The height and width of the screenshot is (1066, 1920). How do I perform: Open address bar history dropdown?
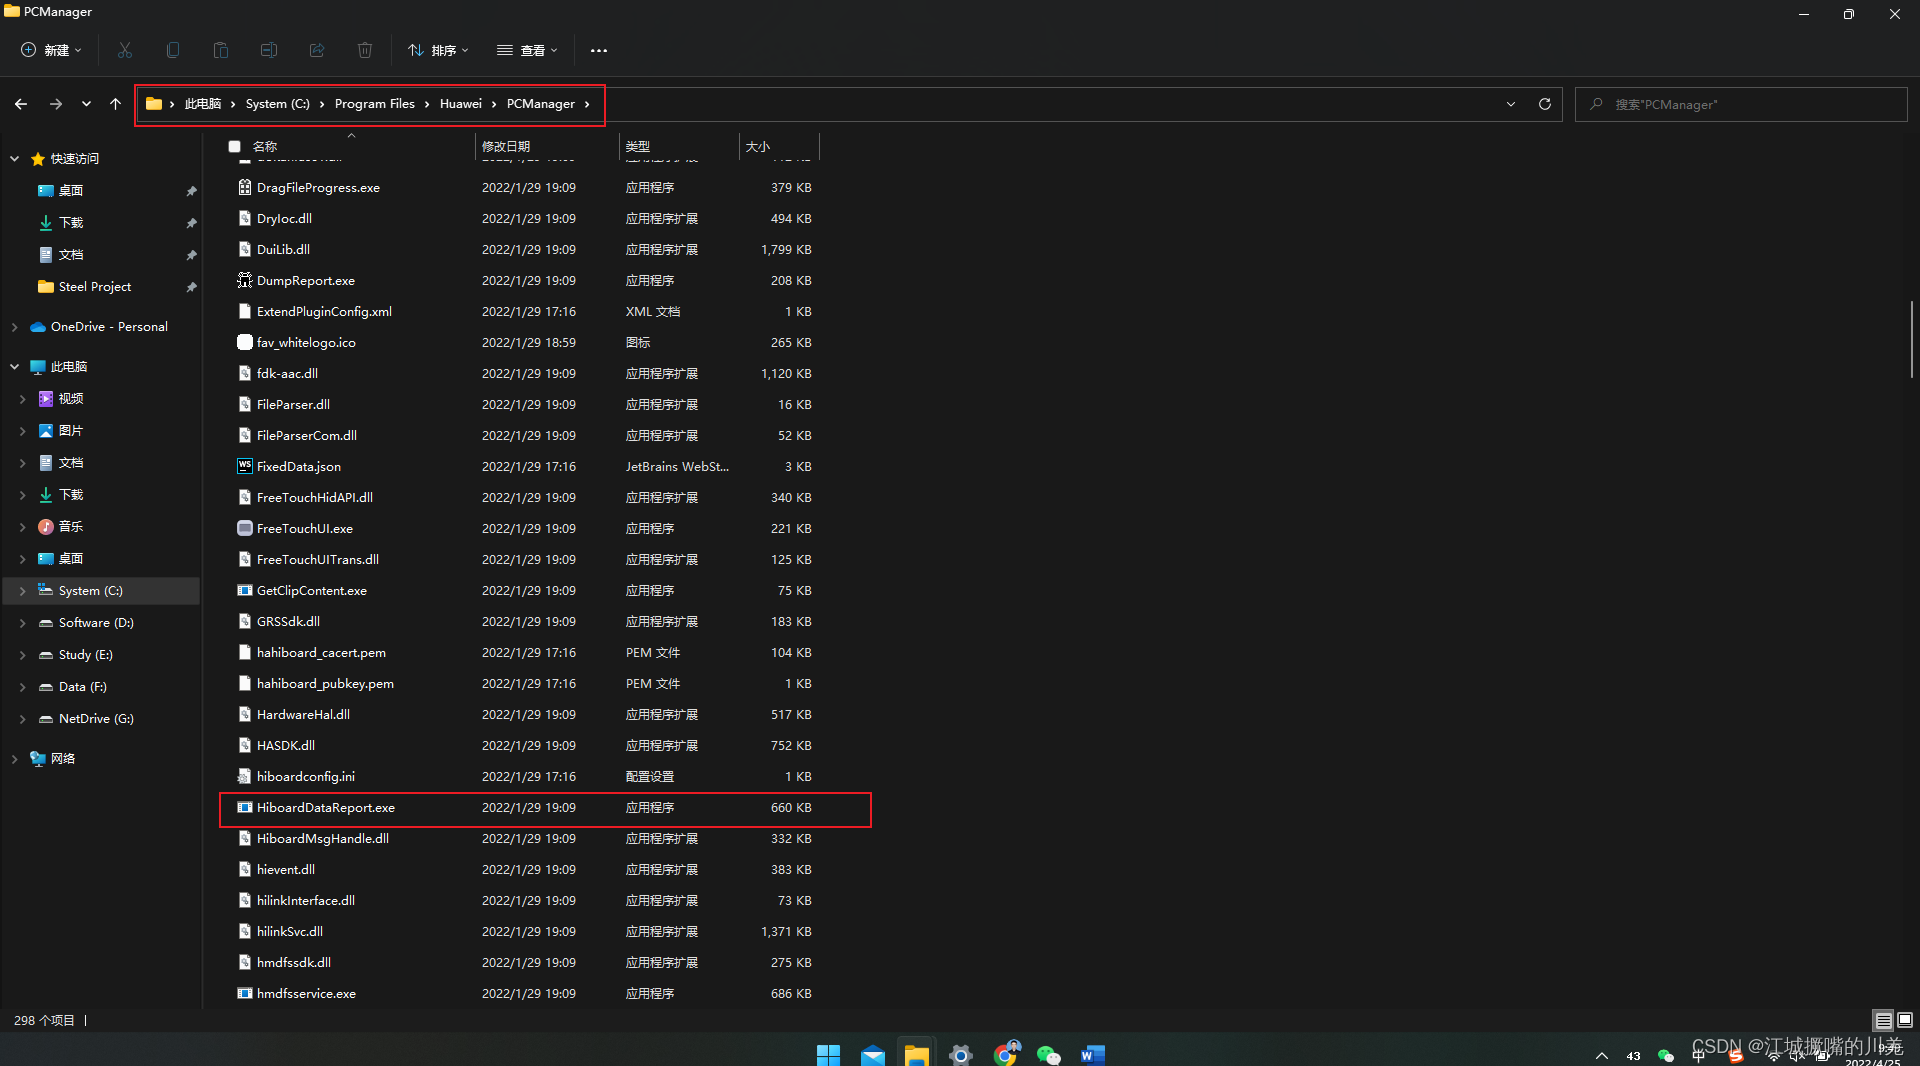pos(1510,104)
